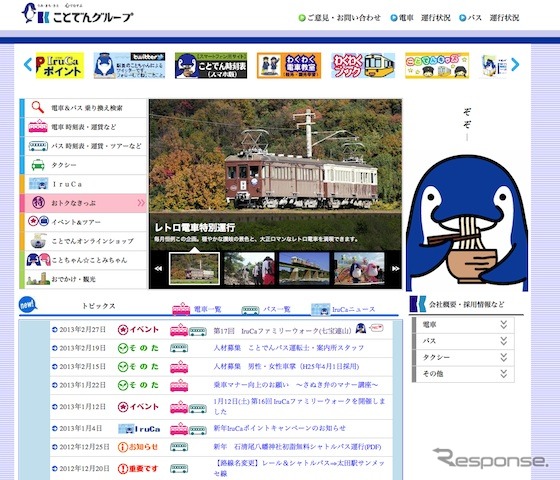Switch to トピックス tab

[98, 306]
